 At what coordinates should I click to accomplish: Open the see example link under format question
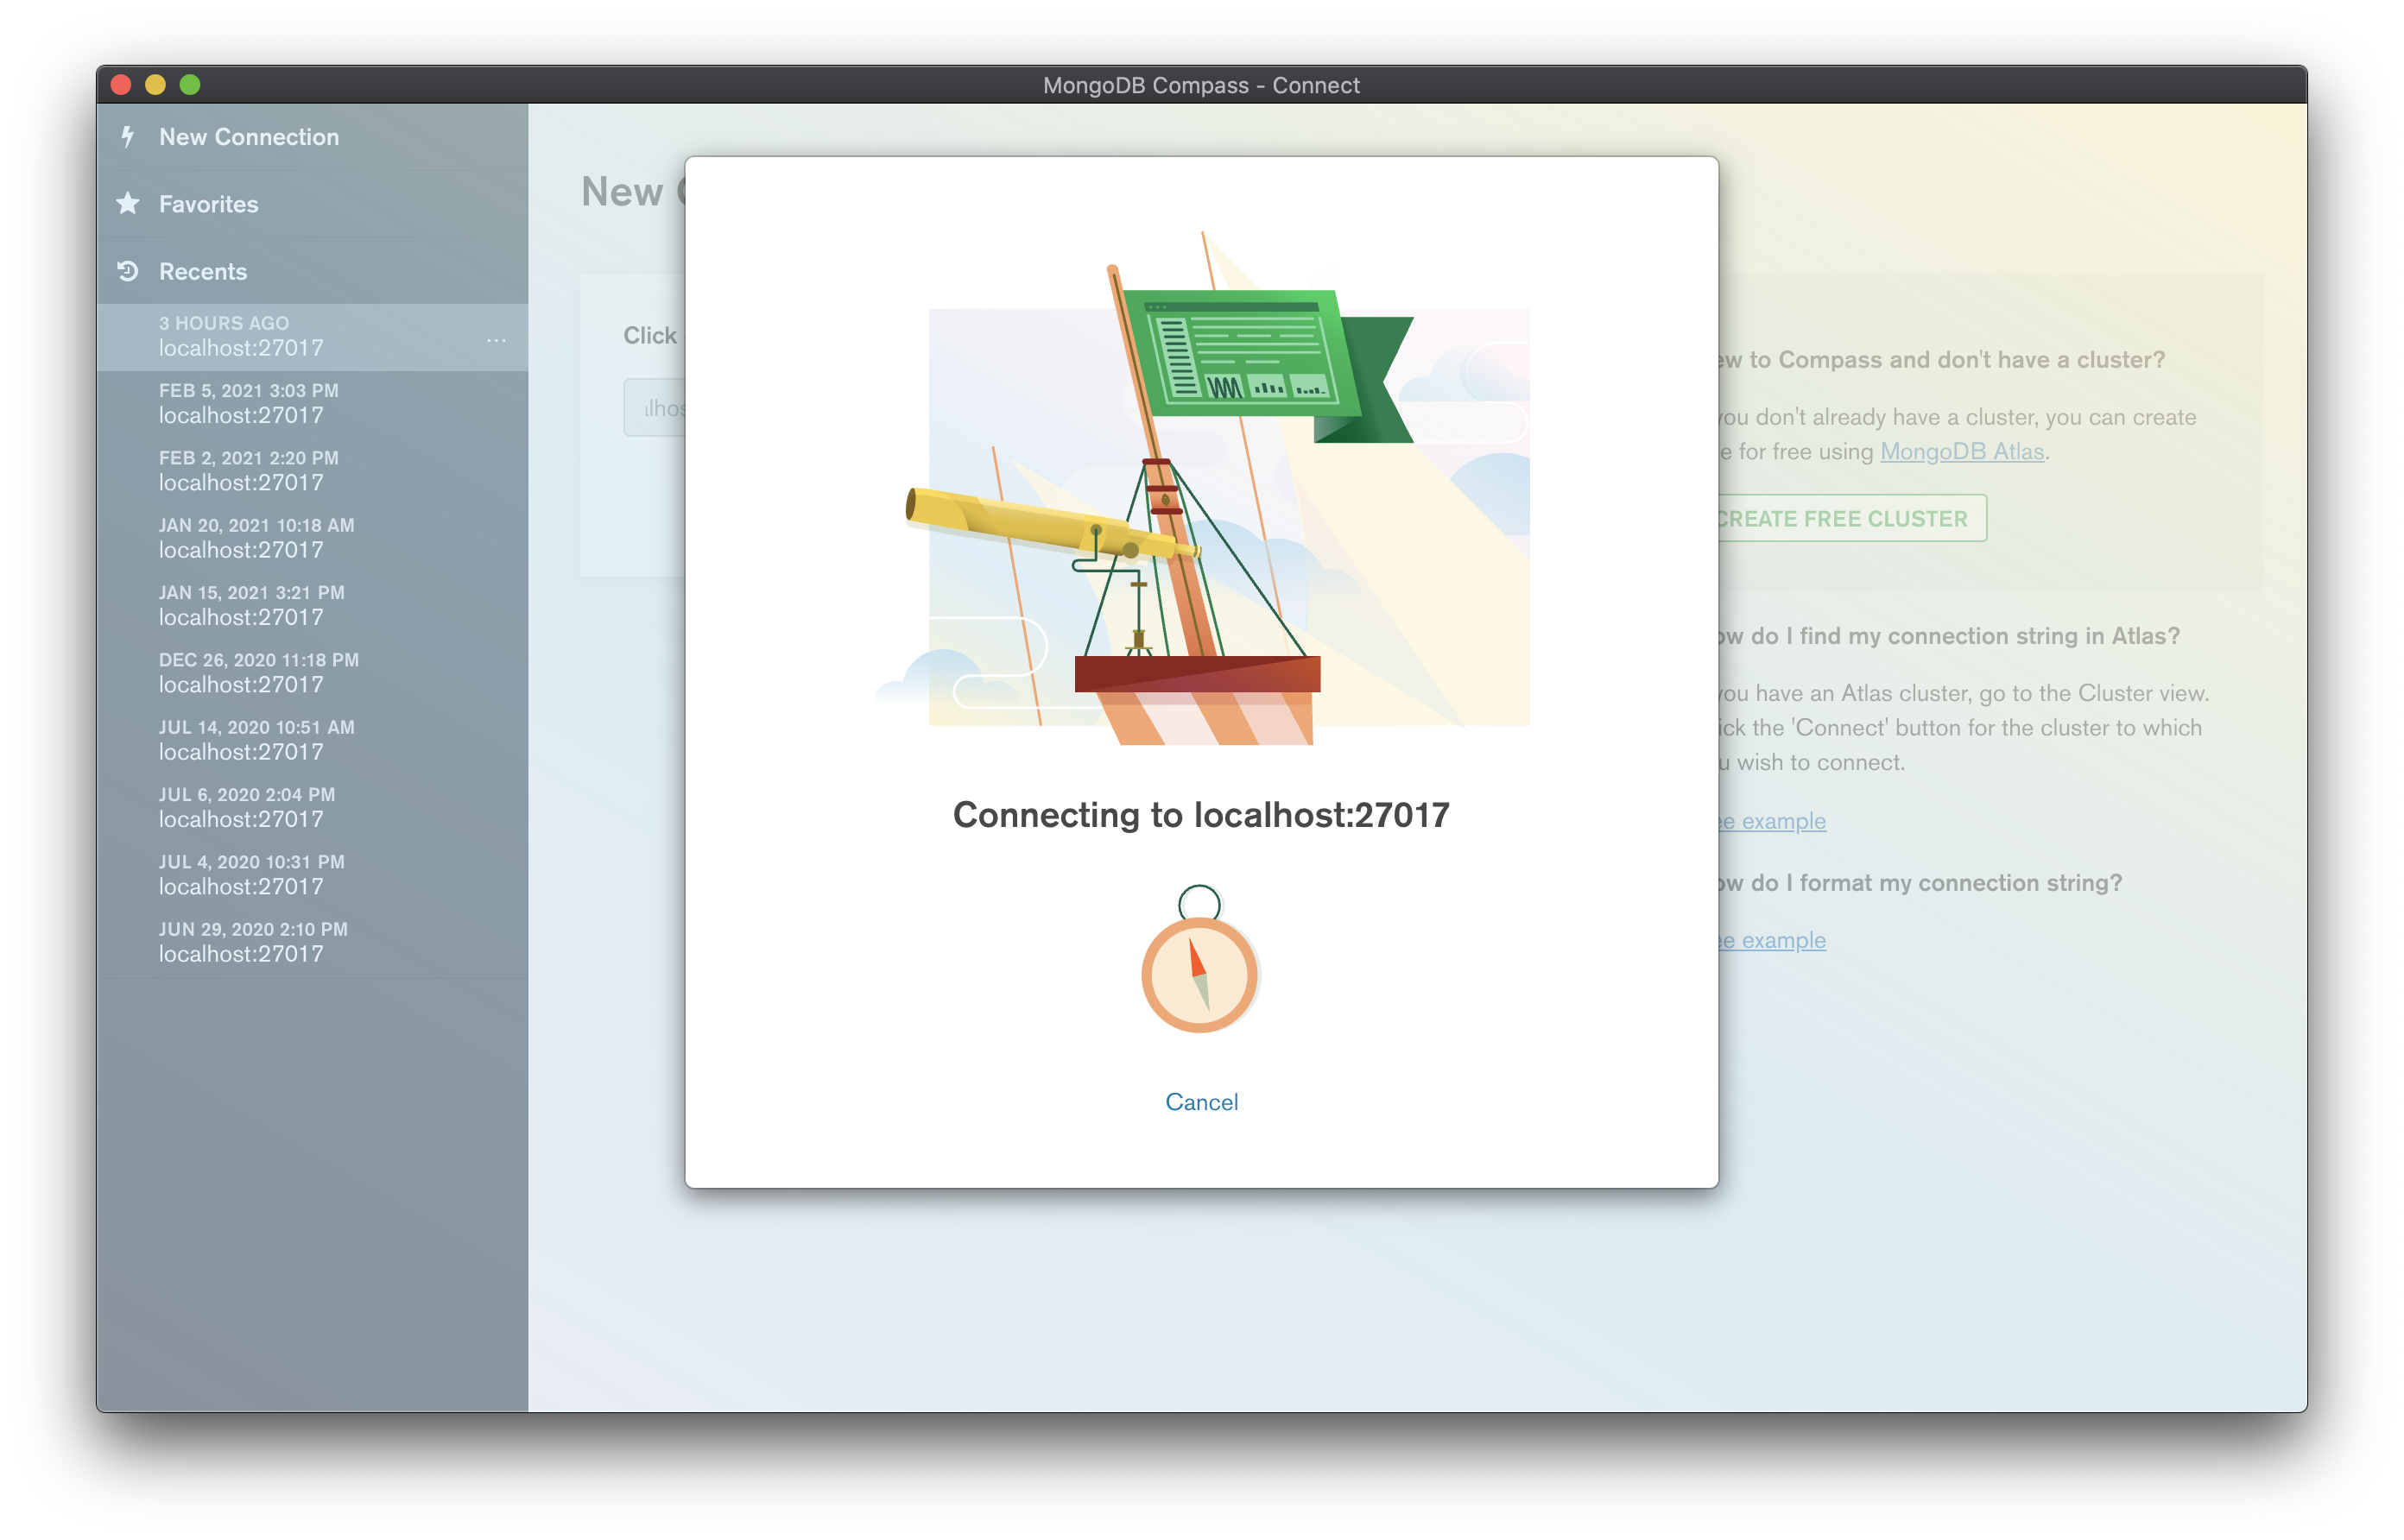(x=1772, y=940)
